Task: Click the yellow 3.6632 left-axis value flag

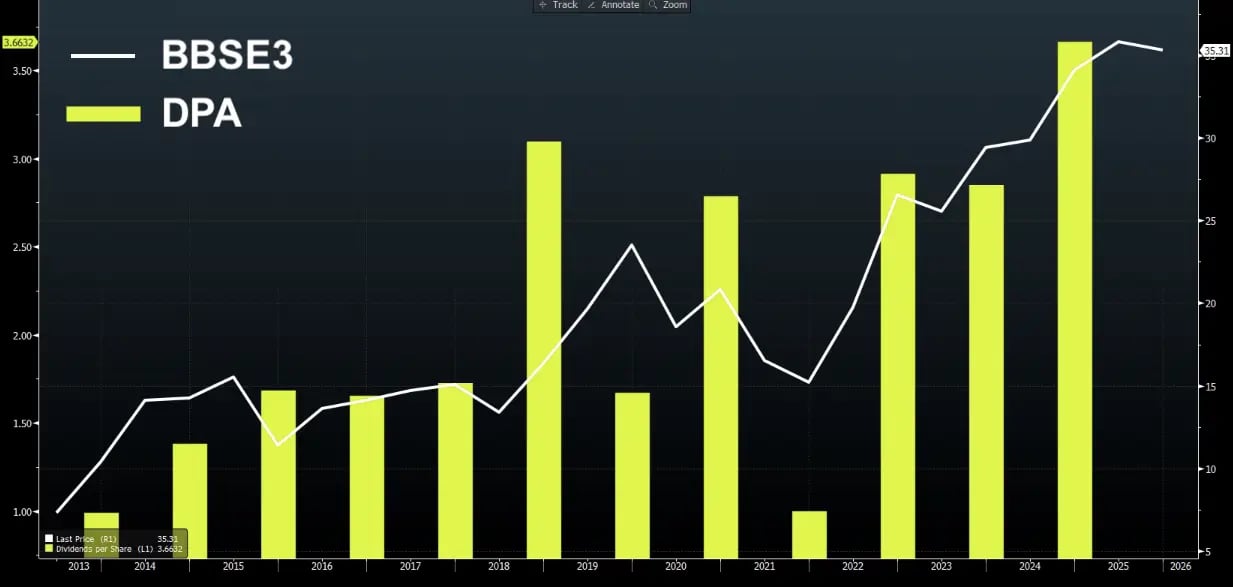Action: (19, 42)
